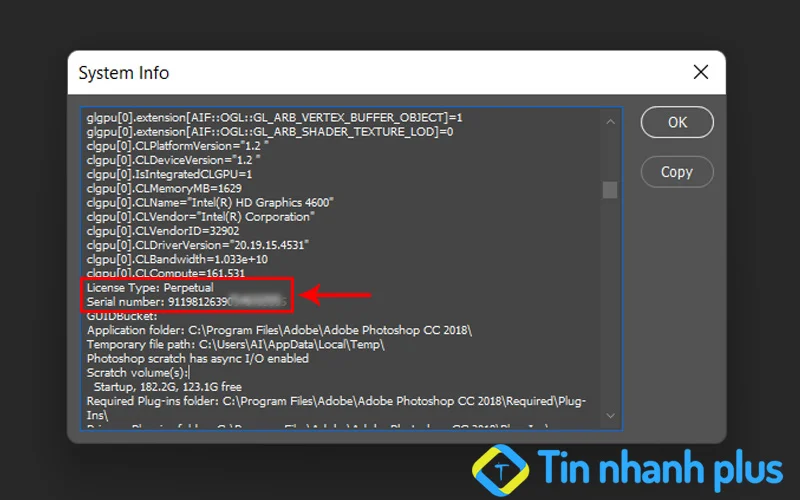
Task: Click the CLDriverVersion line
Action: click(x=198, y=245)
